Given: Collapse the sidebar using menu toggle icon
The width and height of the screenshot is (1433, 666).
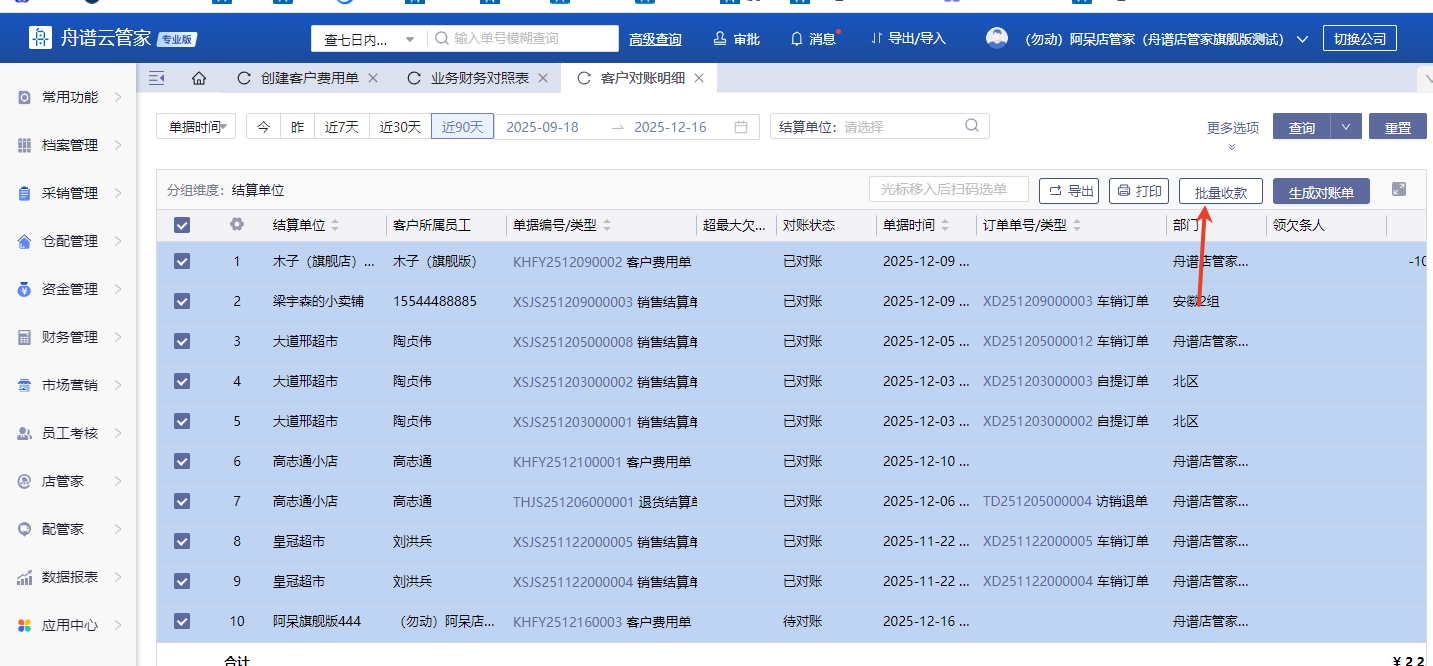Looking at the screenshot, I should [156, 78].
